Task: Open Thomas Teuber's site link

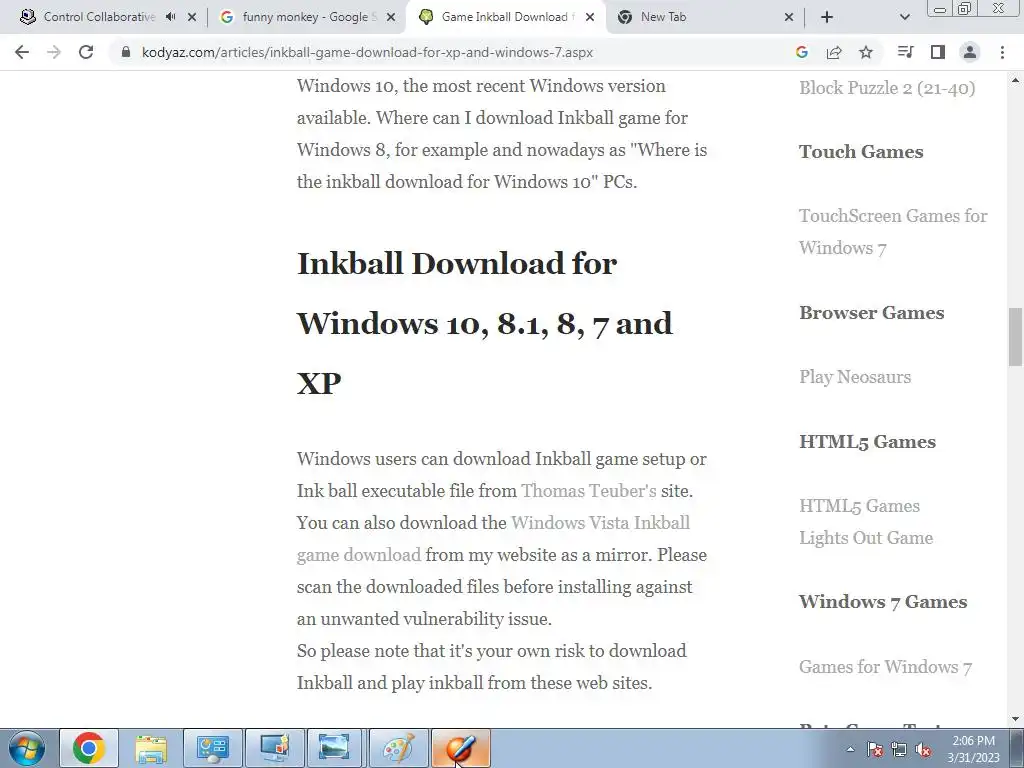Action: tap(588, 490)
